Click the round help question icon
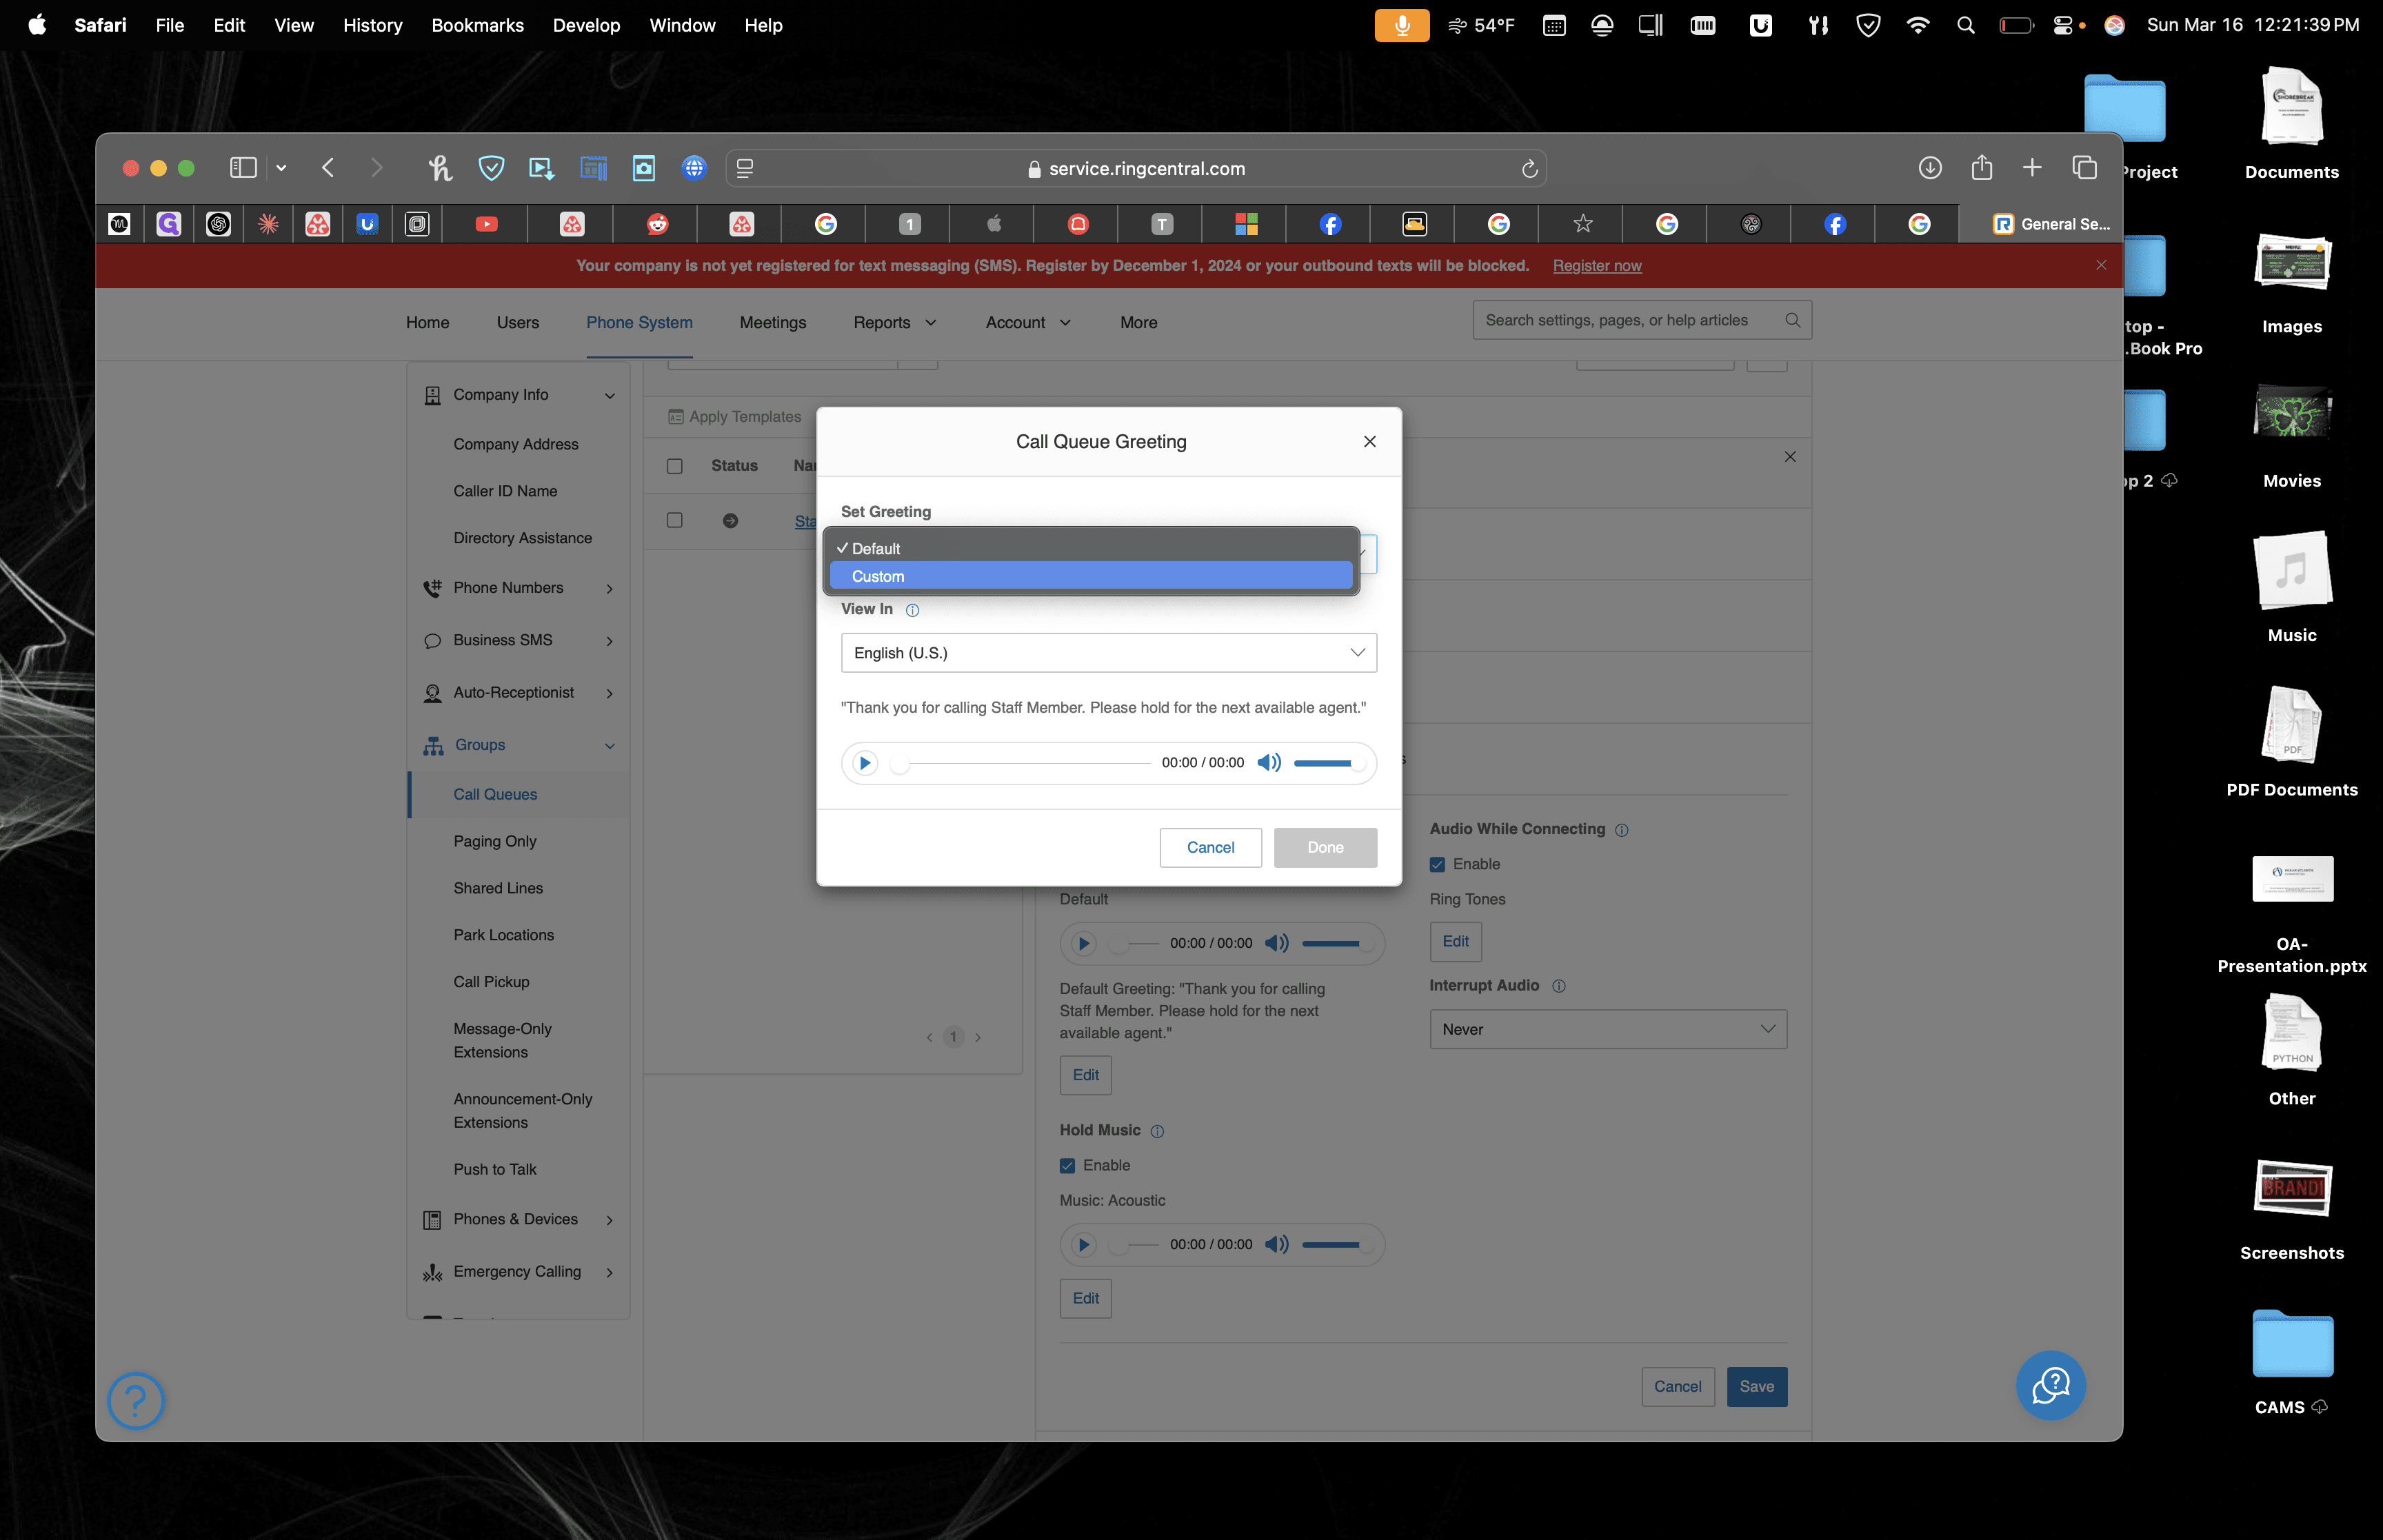2383x1540 pixels. pyautogui.click(x=136, y=1401)
